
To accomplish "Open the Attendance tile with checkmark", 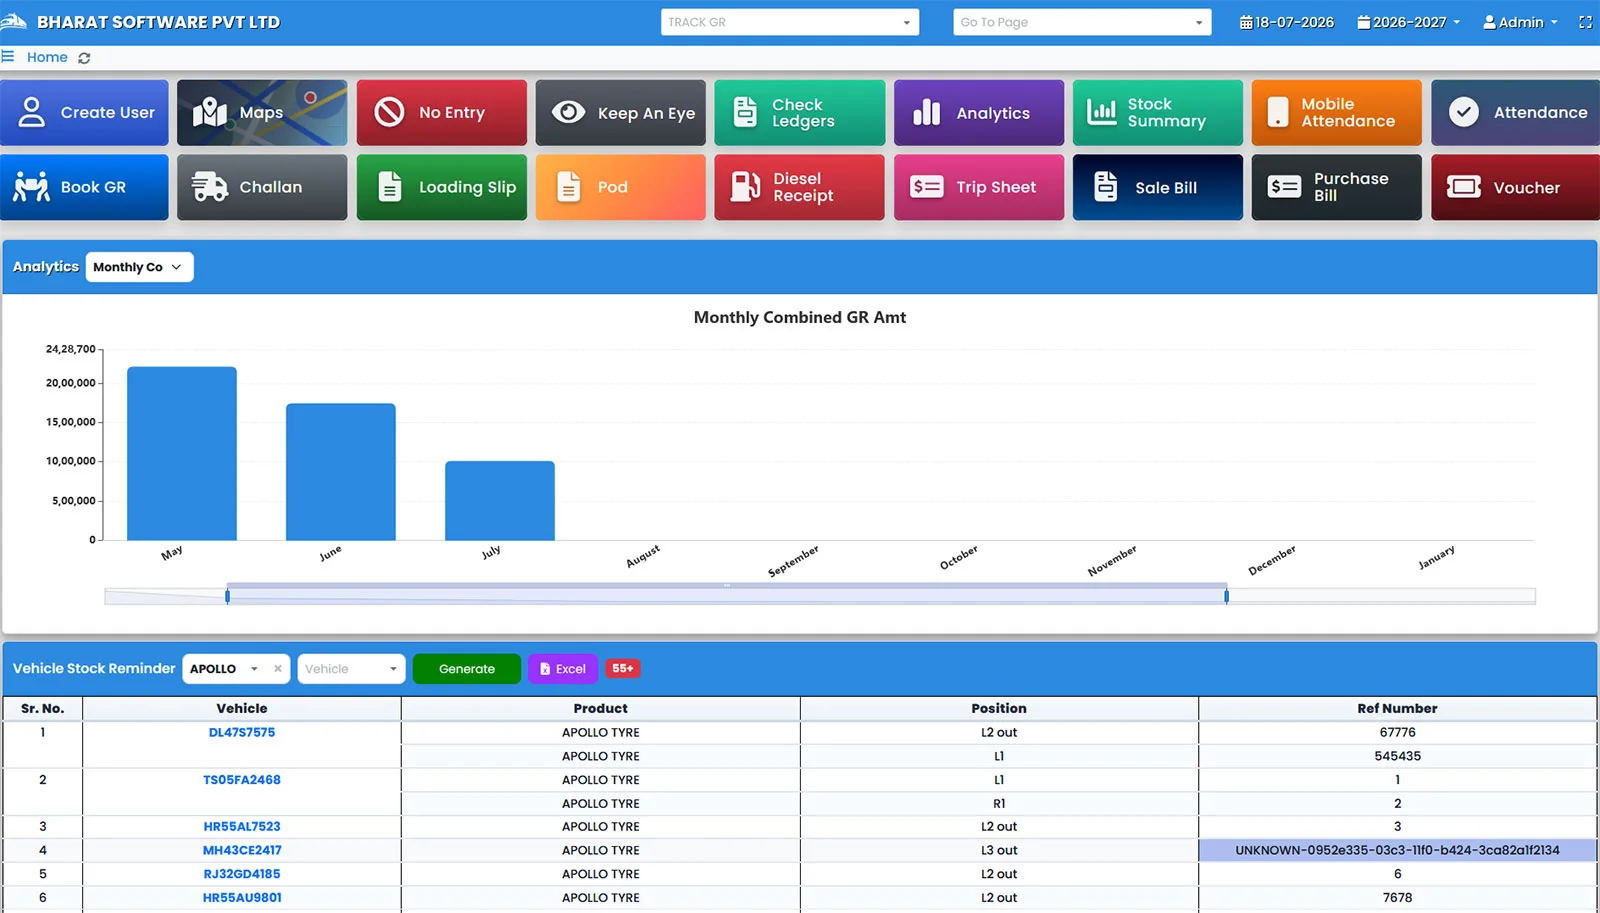I will 1515,113.
